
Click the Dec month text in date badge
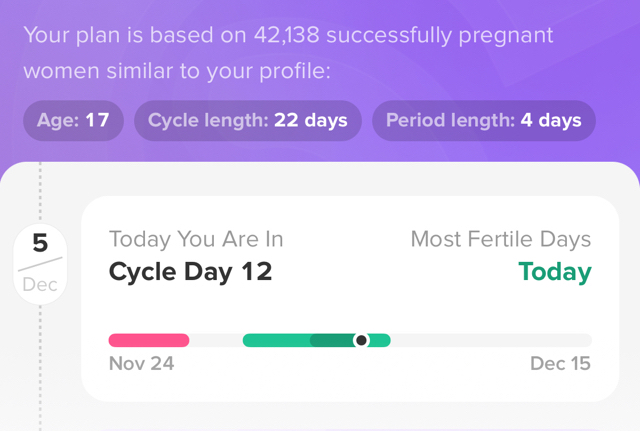[x=40, y=284]
